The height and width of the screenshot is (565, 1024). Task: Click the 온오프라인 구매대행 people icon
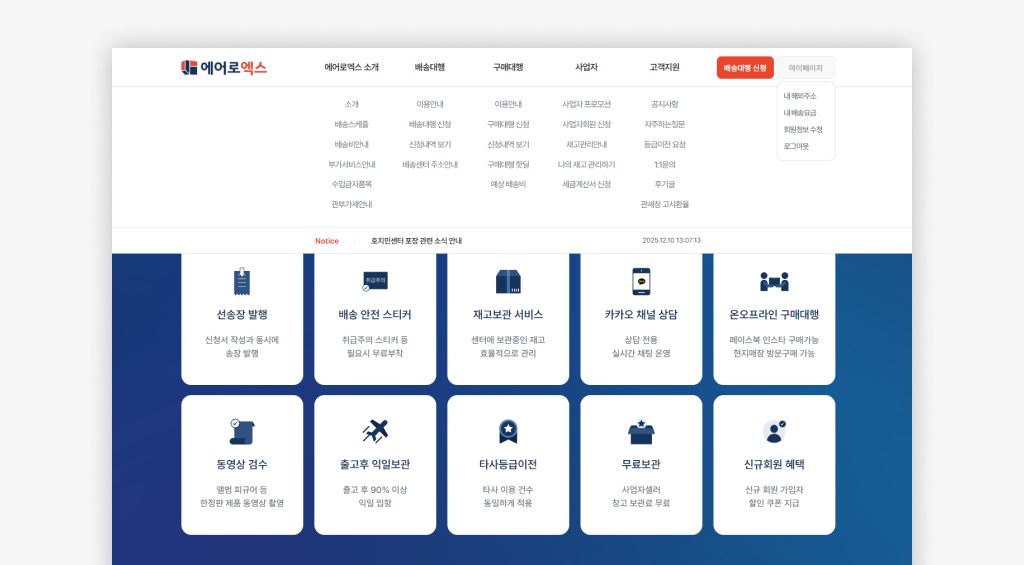pos(775,282)
